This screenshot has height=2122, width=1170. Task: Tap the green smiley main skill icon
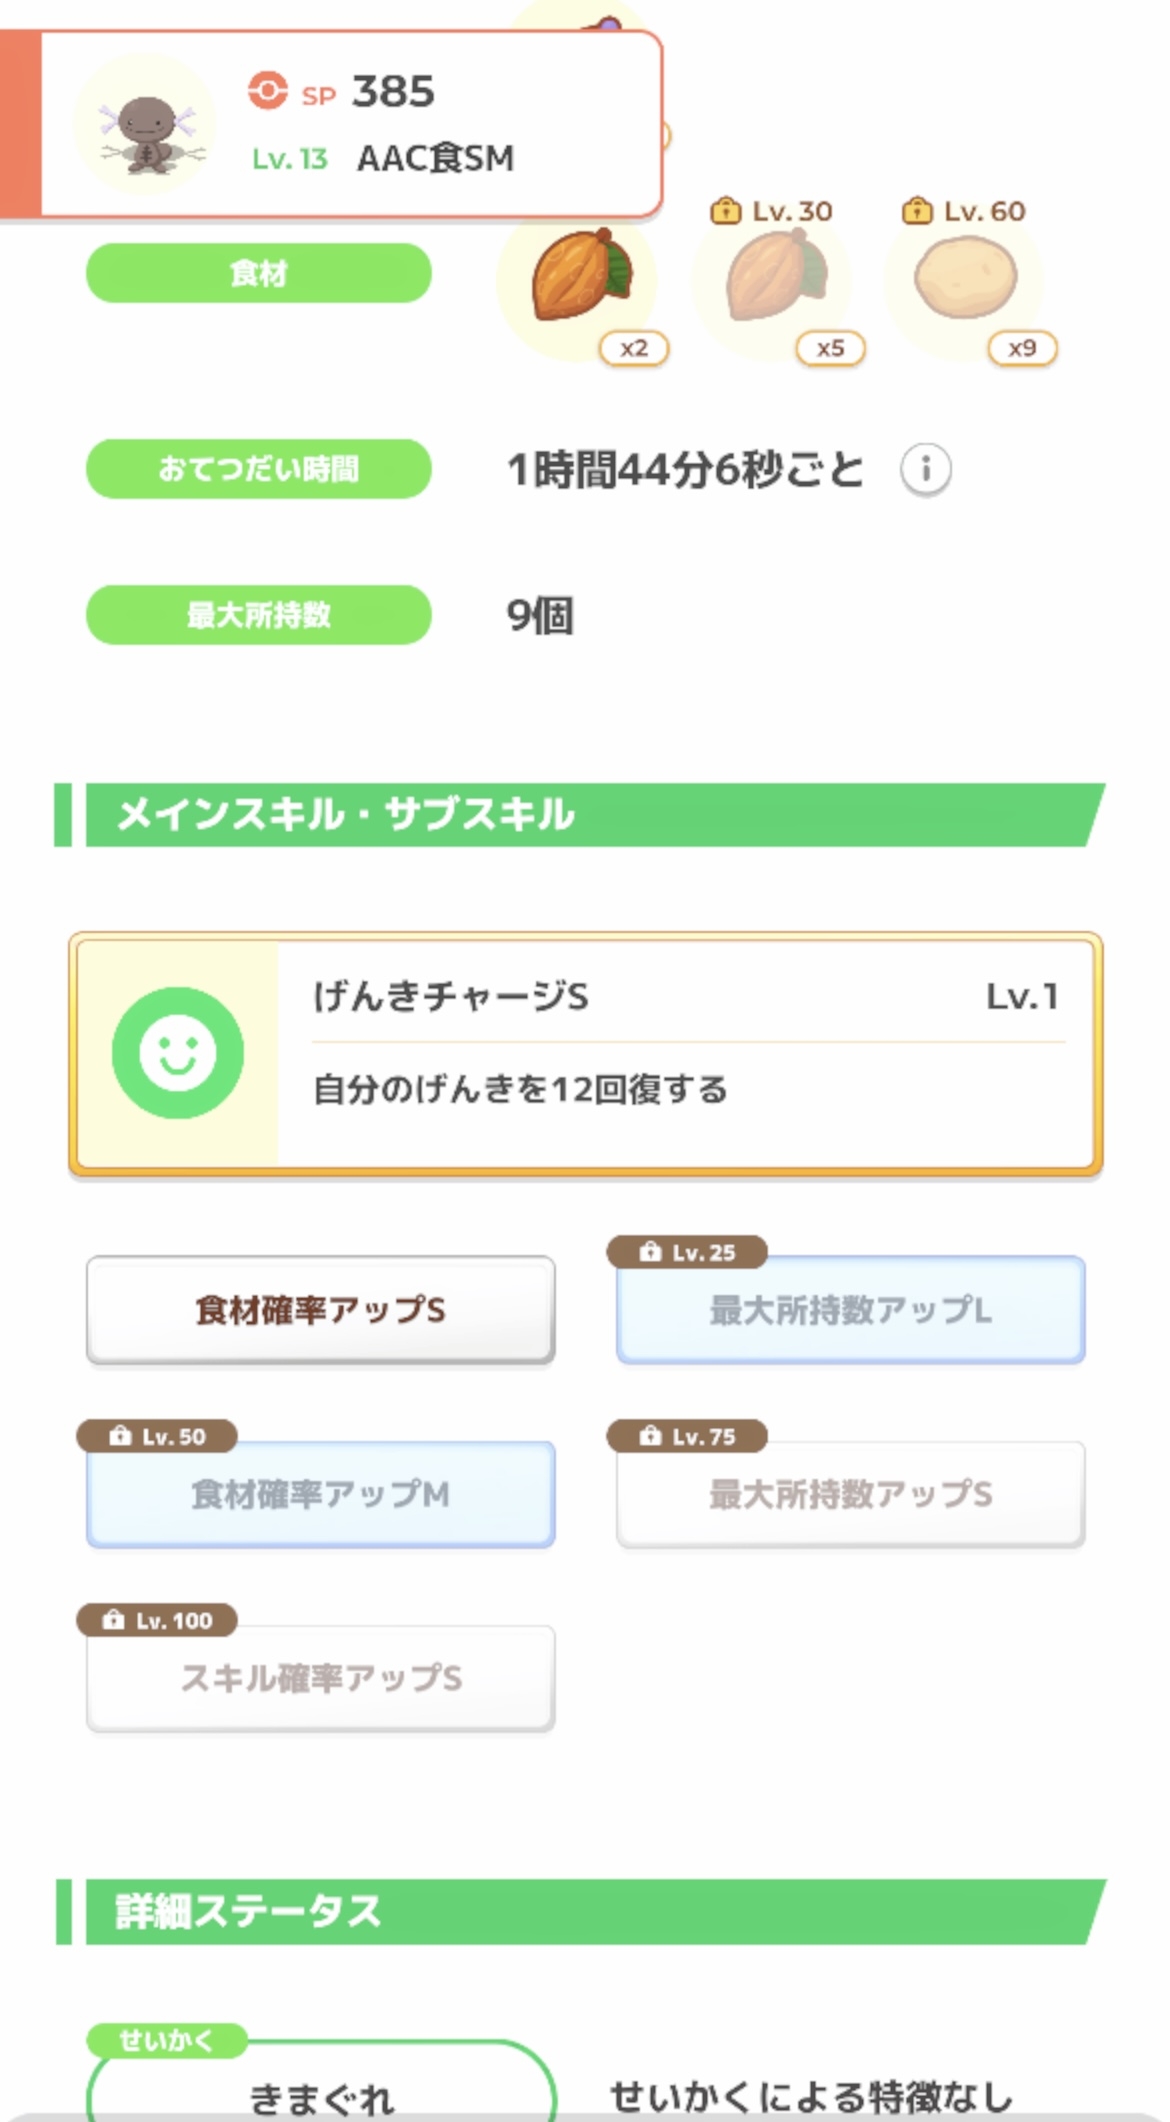click(x=178, y=1052)
